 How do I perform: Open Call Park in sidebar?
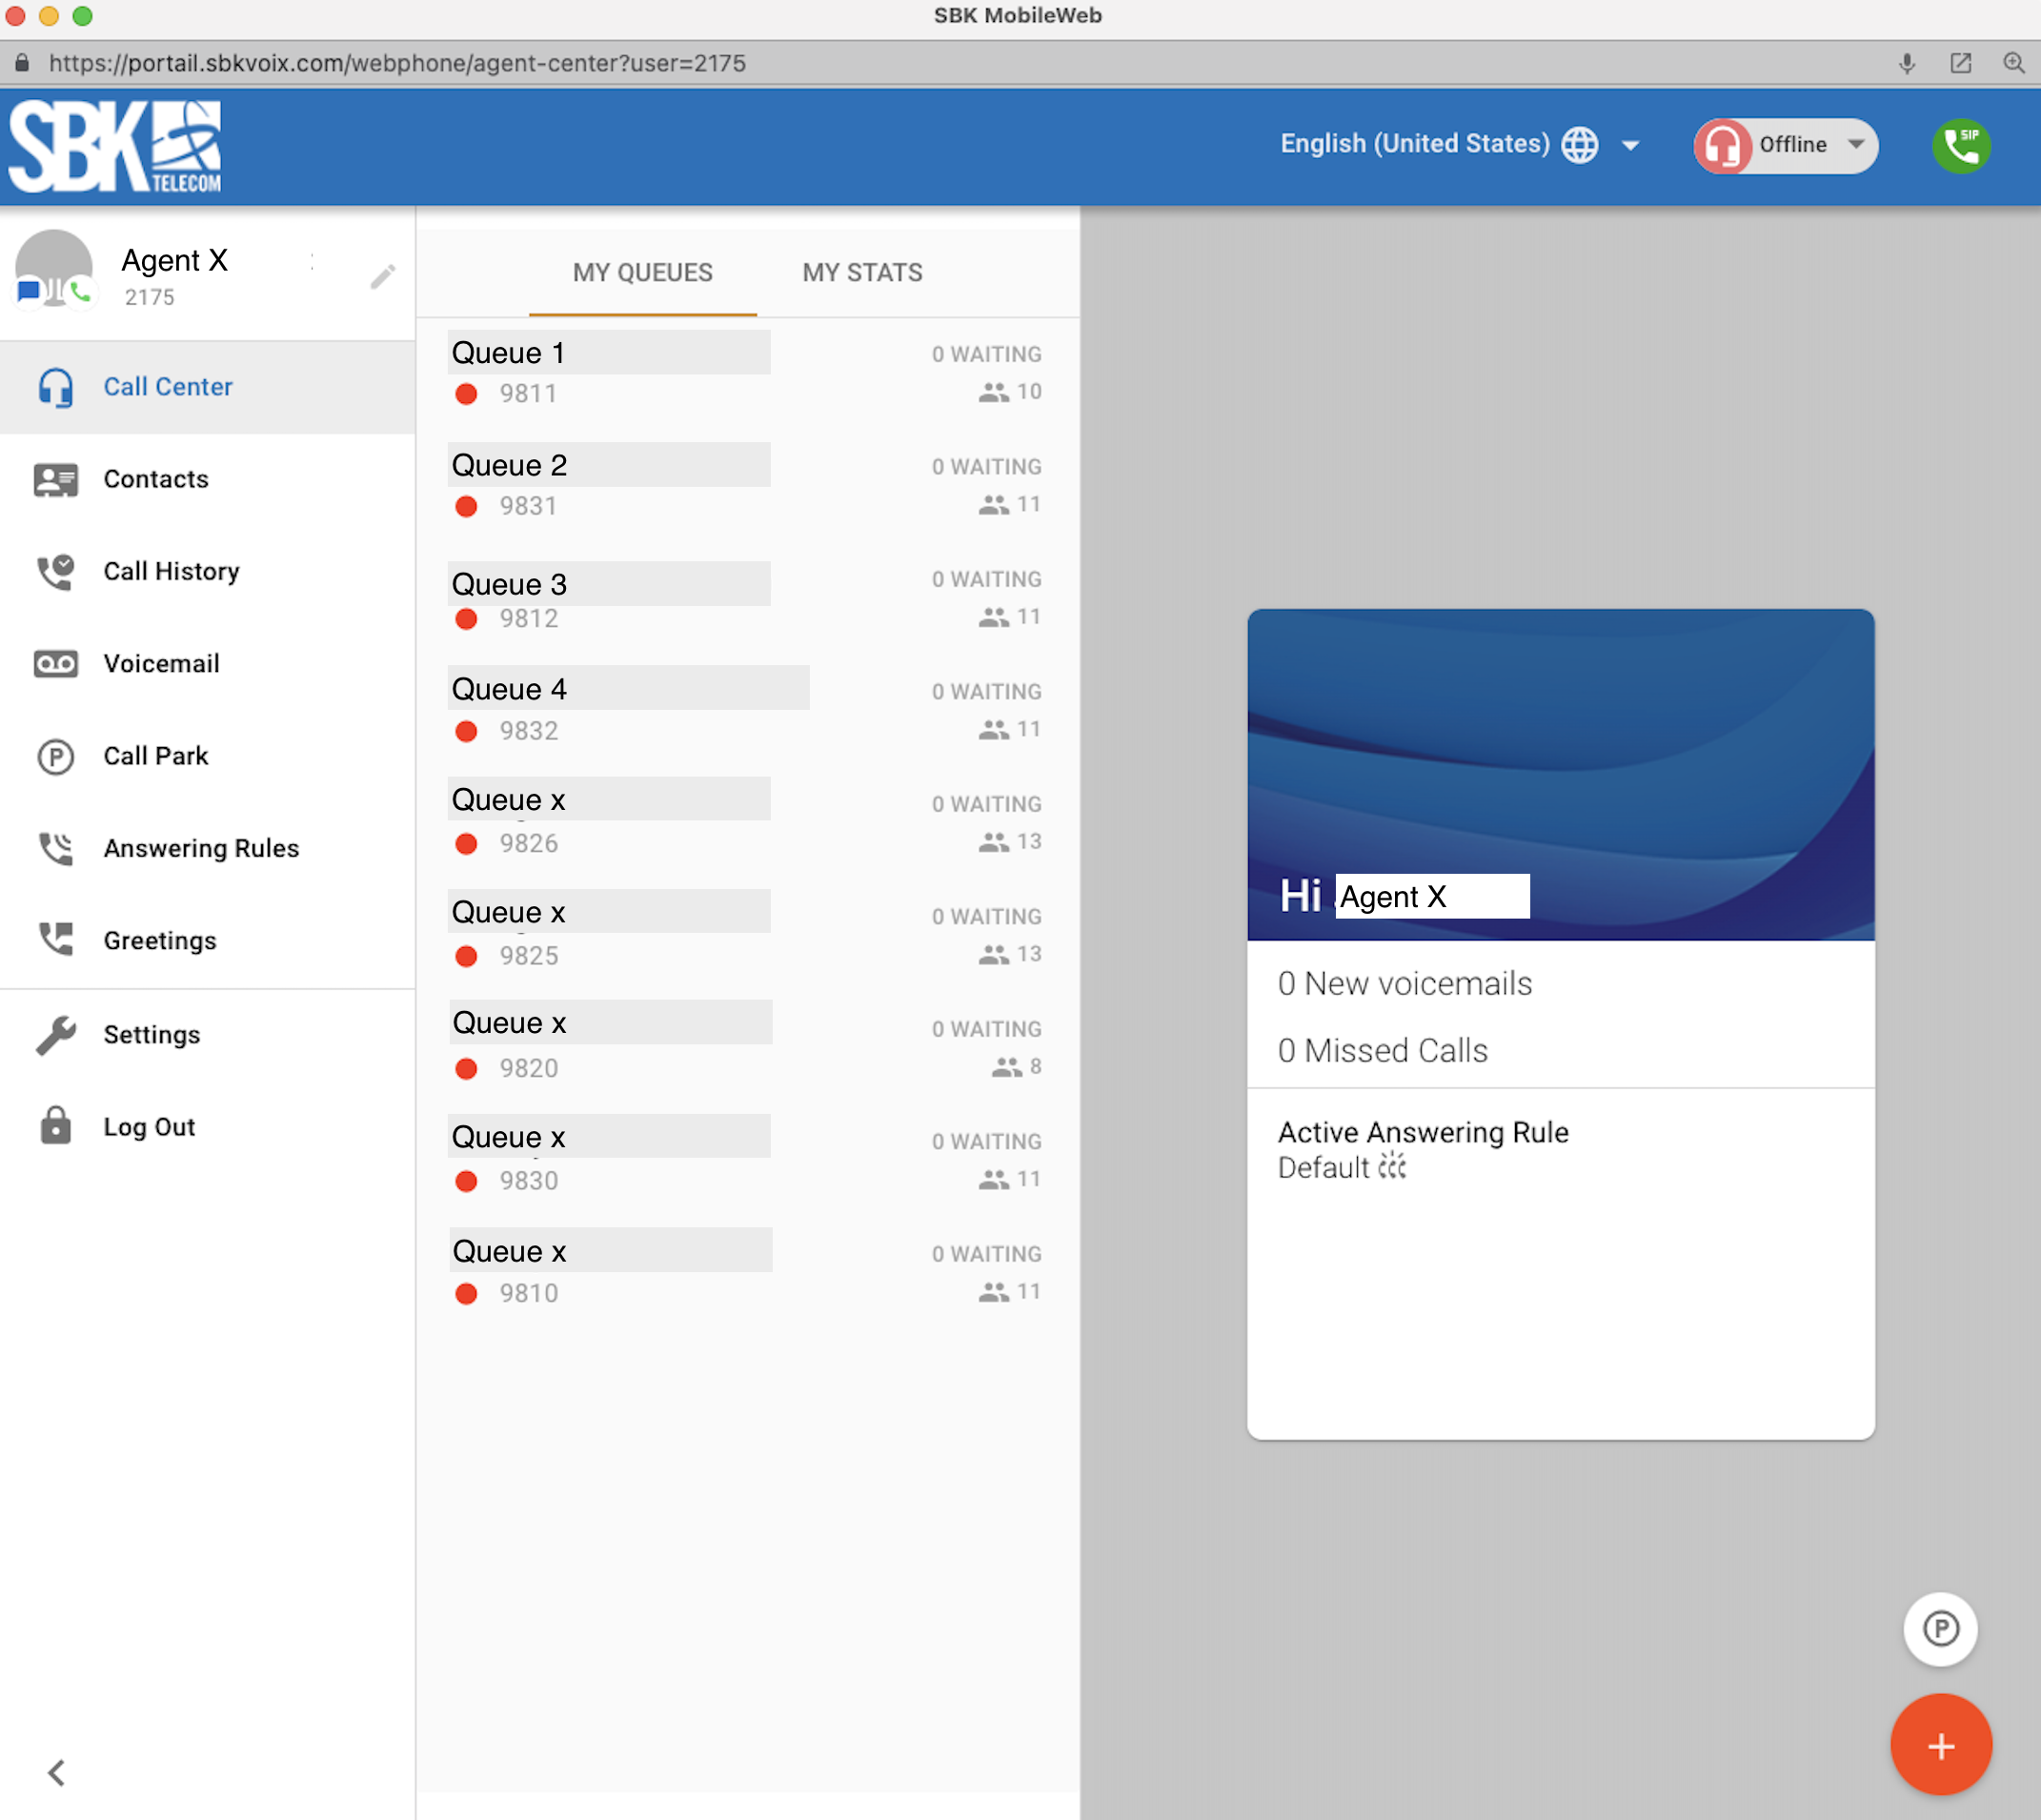[x=207, y=756]
